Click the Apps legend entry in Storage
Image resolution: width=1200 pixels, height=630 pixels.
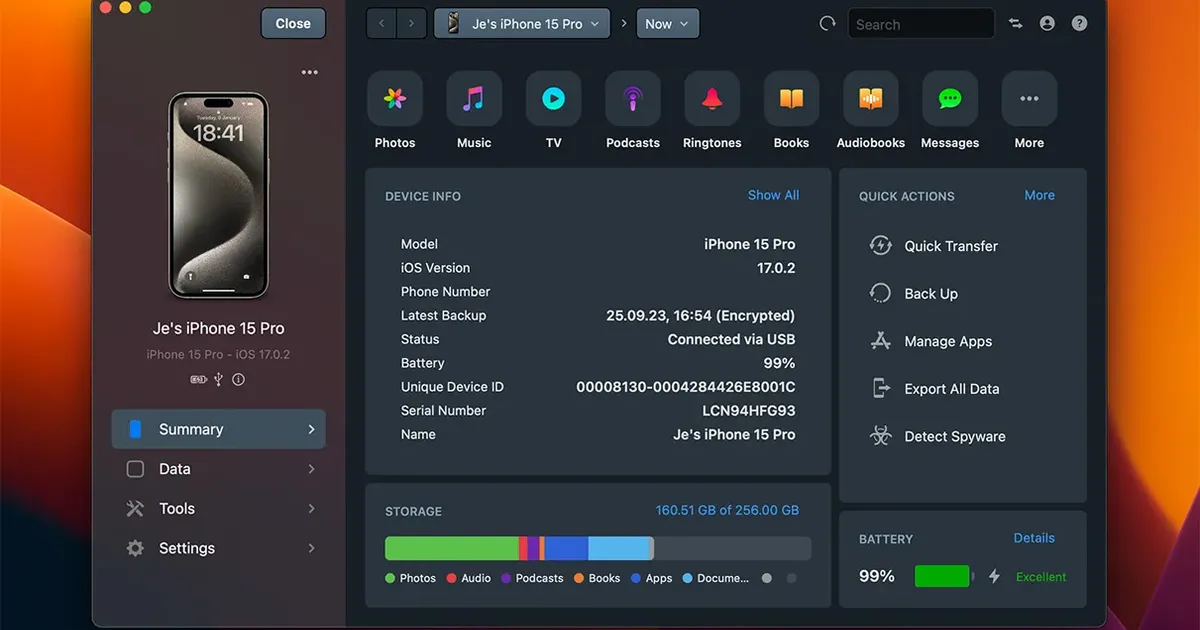tap(652, 578)
